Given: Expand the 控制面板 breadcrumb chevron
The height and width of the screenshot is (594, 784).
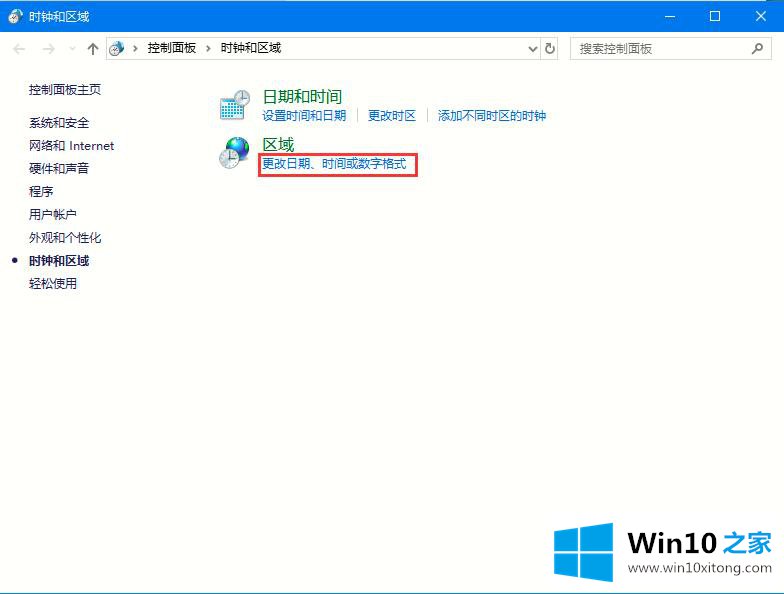Looking at the screenshot, I should click(209, 48).
